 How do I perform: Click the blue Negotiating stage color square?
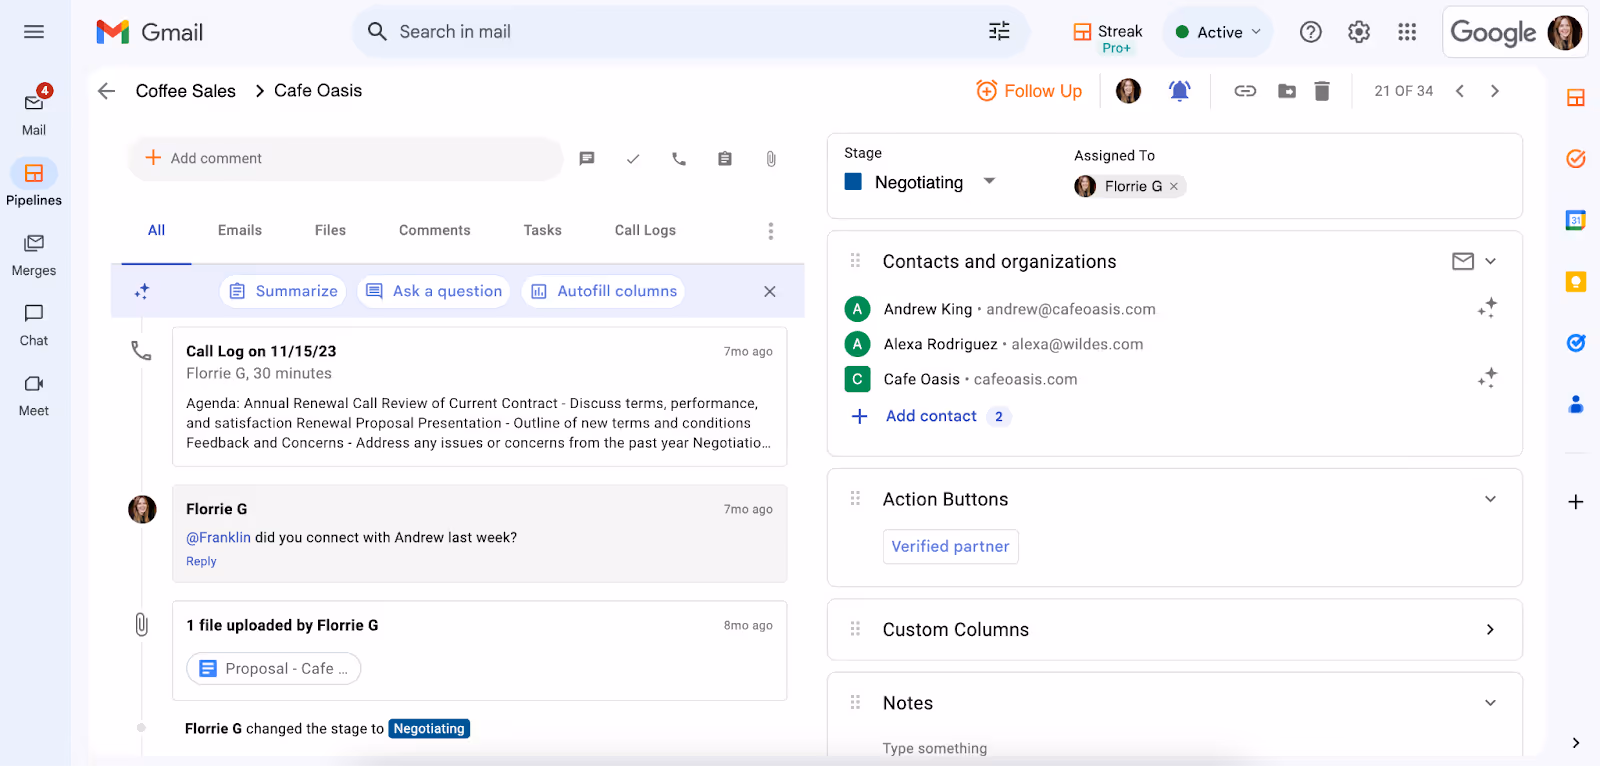[853, 182]
